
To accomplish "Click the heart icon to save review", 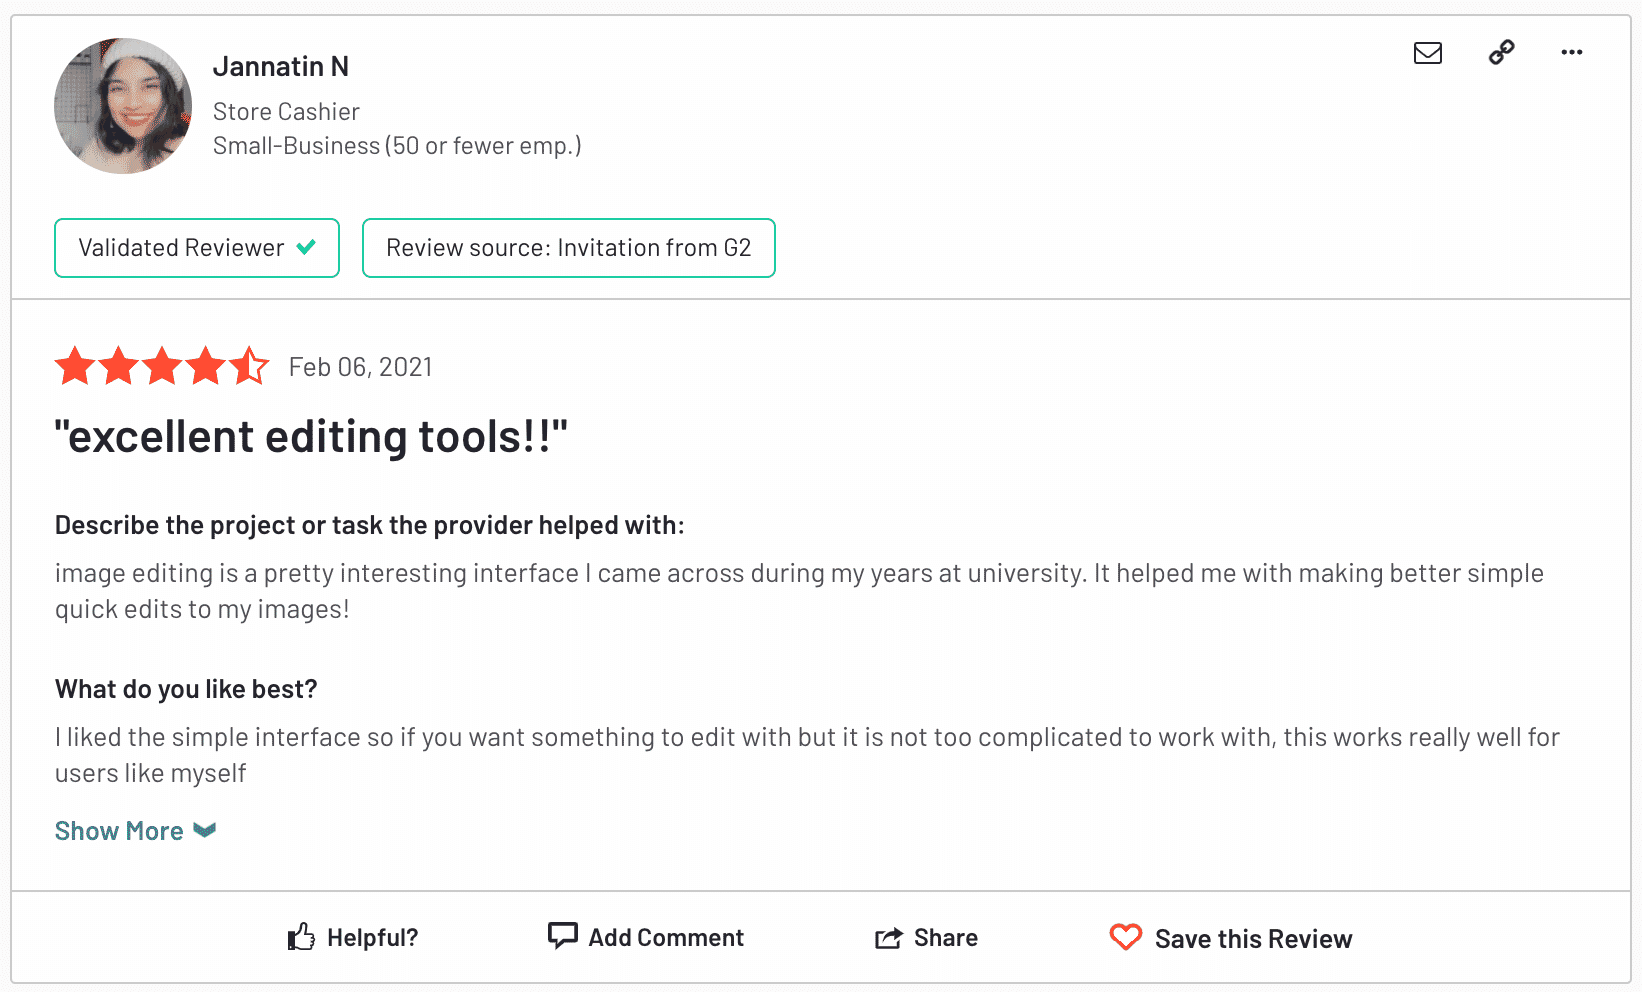I will click(1125, 937).
